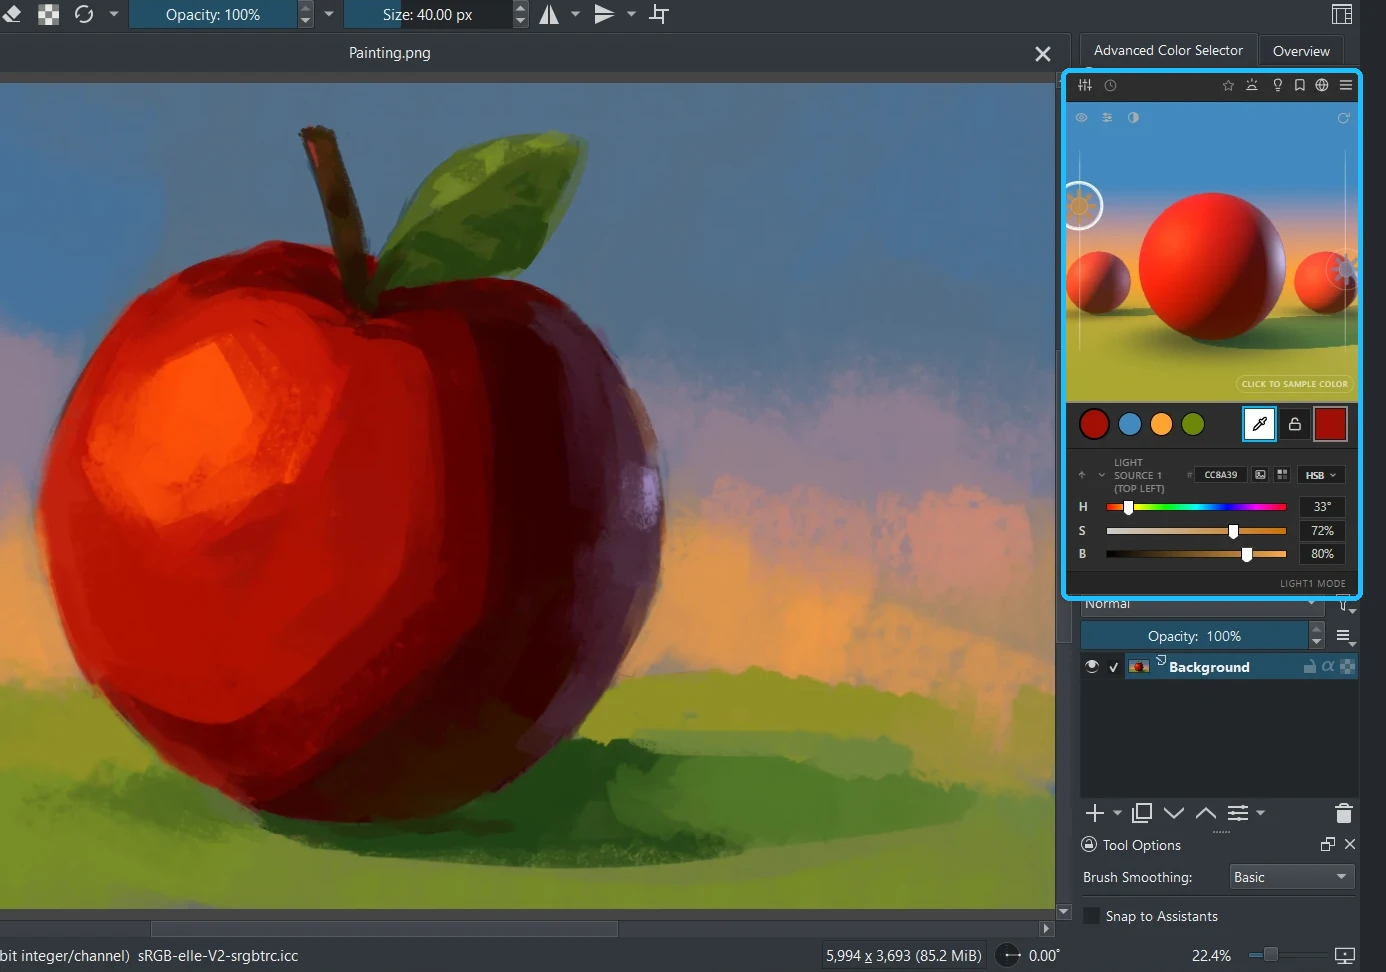
Task: Duplicate the current layer
Action: [1142, 813]
